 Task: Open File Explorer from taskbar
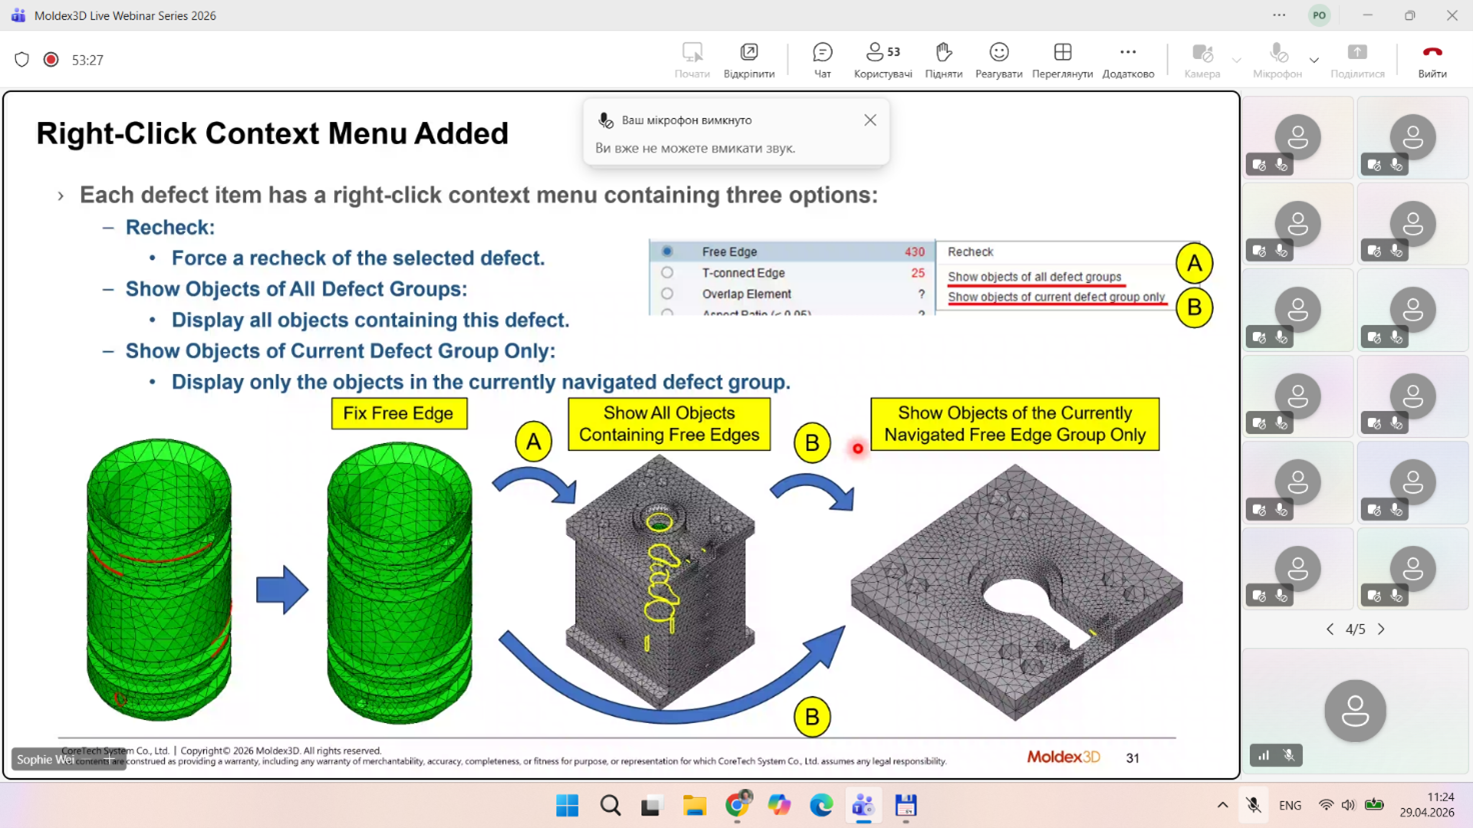point(694,805)
